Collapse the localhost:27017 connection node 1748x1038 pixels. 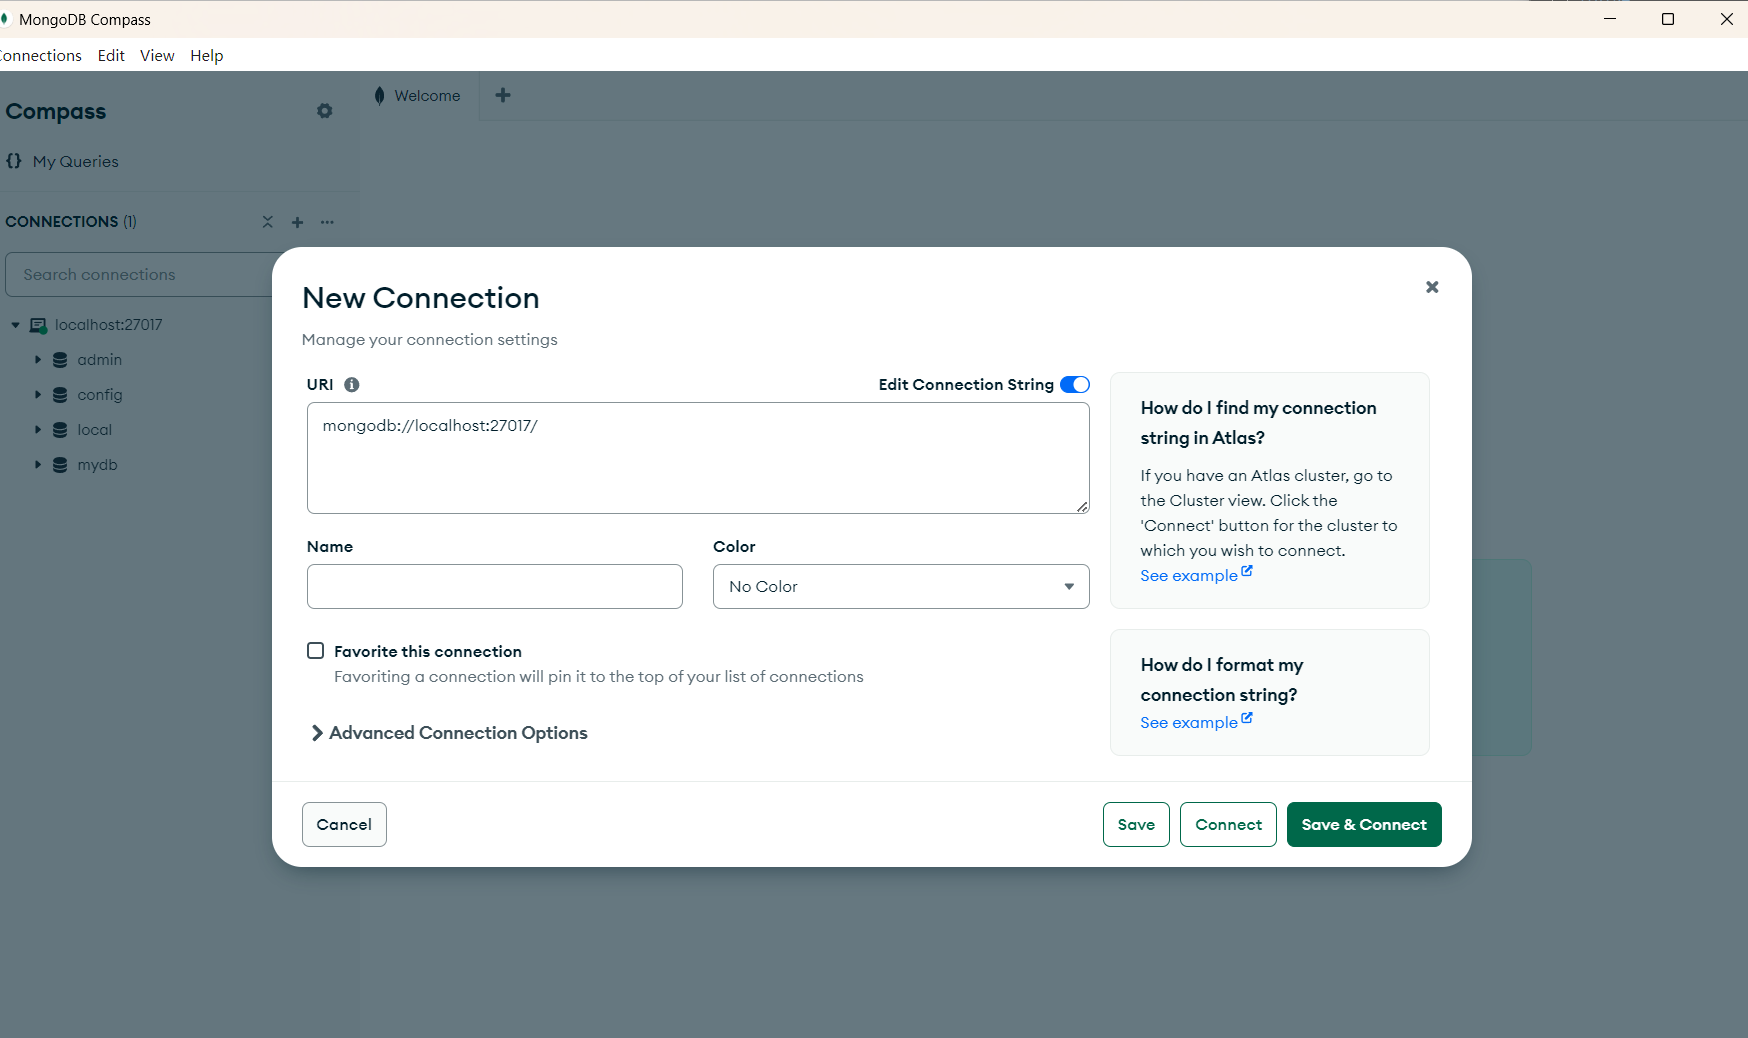(x=15, y=325)
